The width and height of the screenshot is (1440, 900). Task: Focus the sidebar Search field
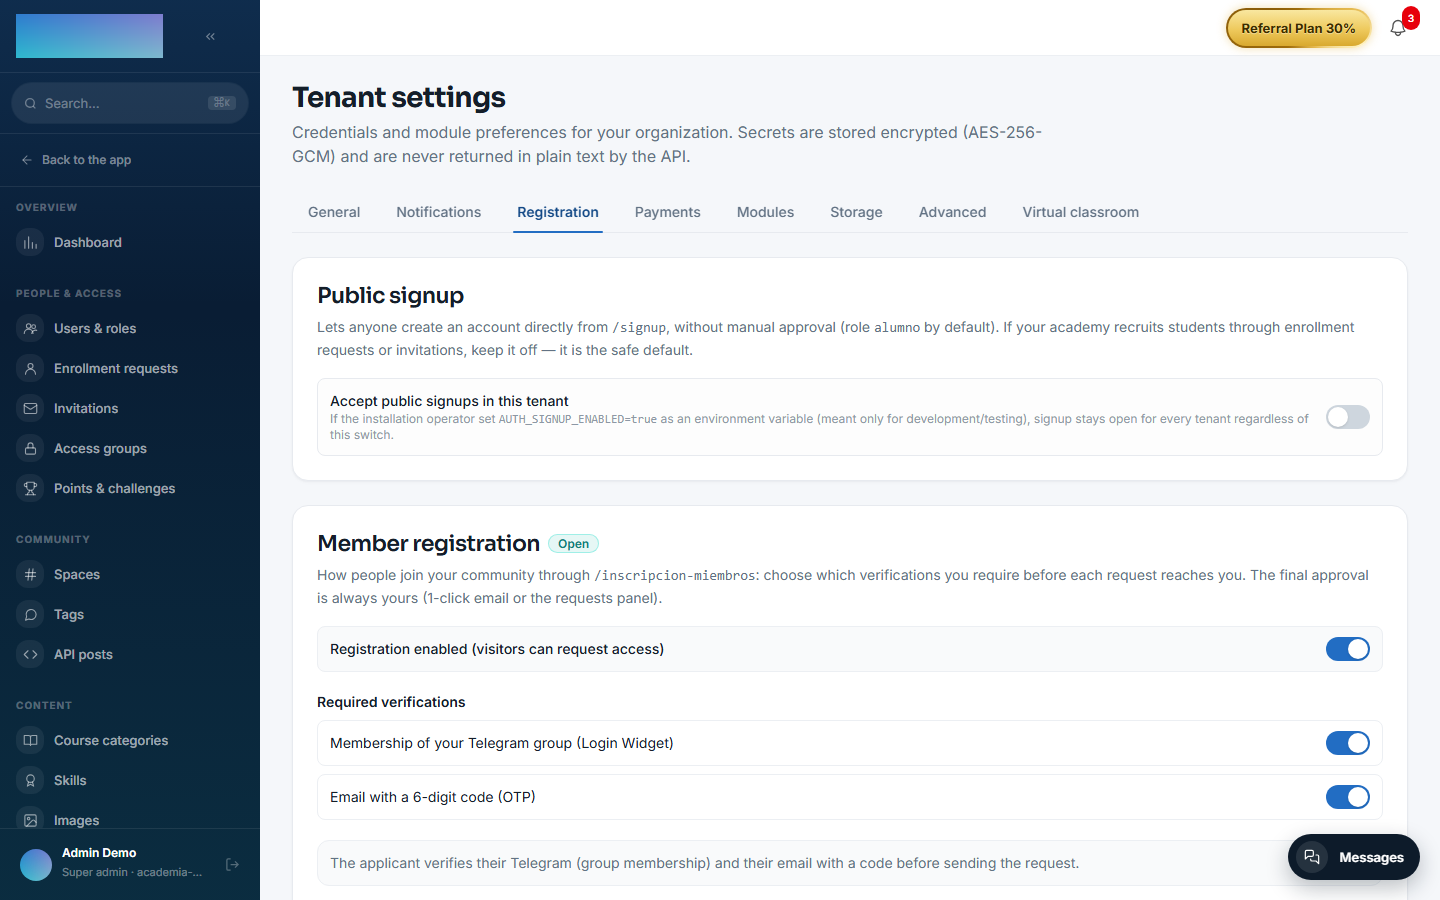pyautogui.click(x=130, y=103)
